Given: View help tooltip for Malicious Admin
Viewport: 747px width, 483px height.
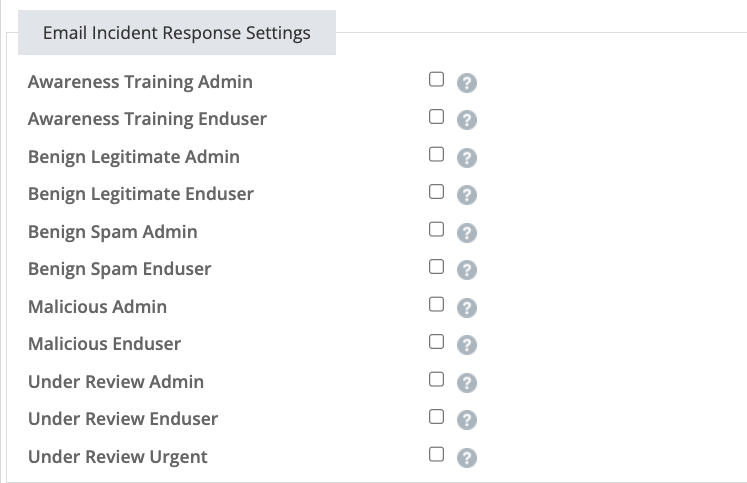Looking at the screenshot, I should [467, 308].
